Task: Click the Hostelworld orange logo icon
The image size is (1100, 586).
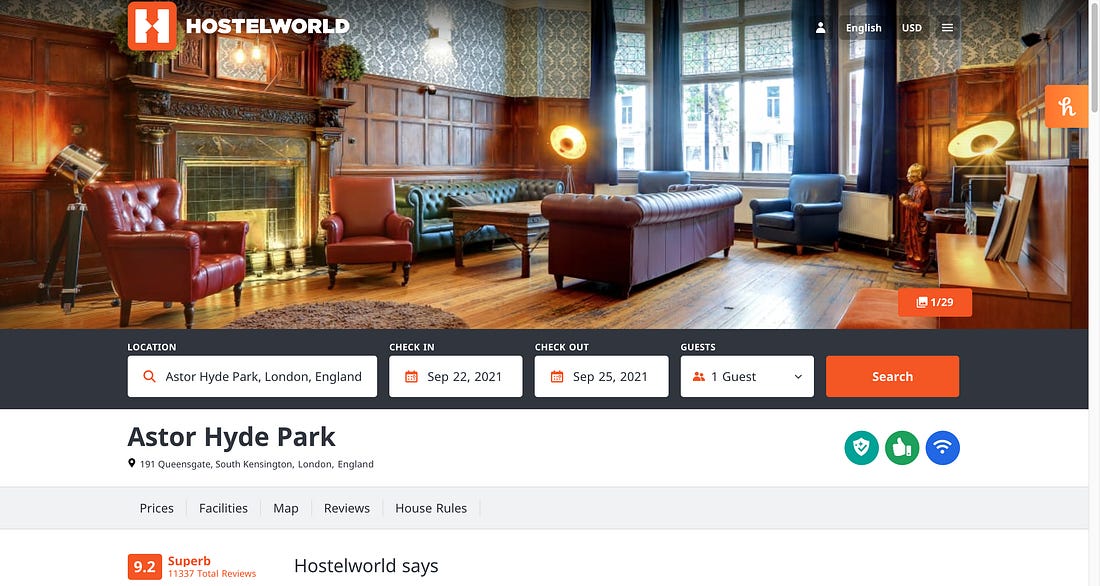Action: (x=152, y=26)
